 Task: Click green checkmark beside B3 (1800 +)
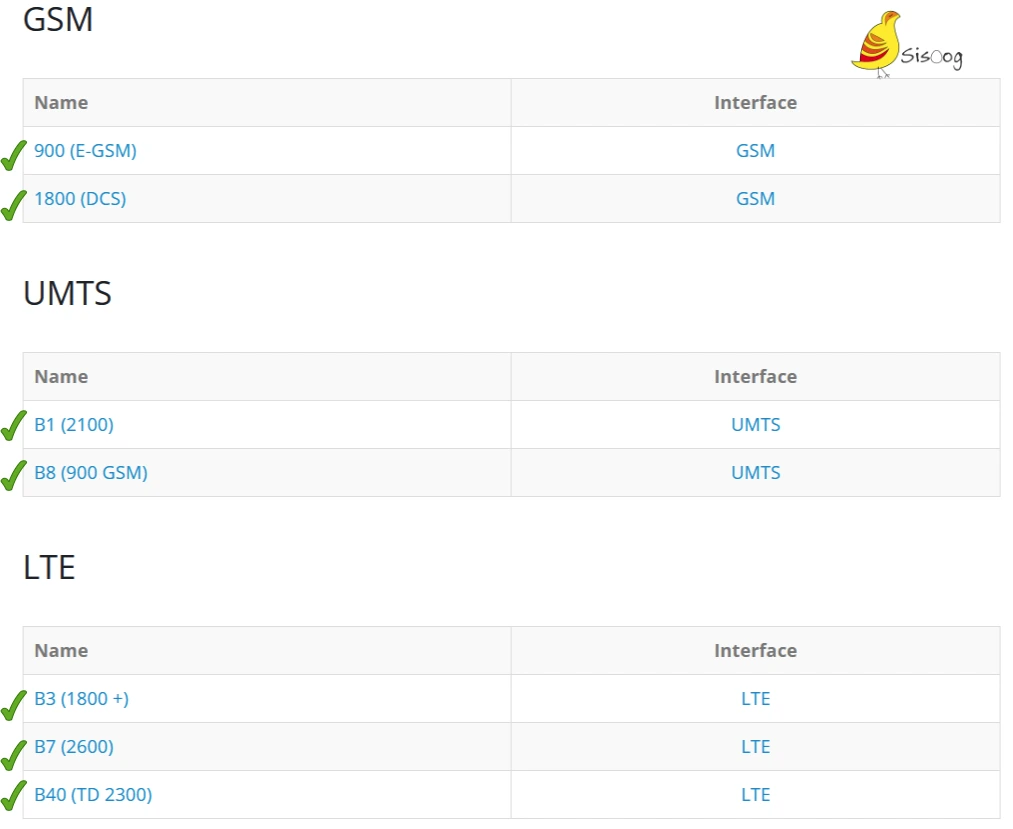(x=14, y=705)
